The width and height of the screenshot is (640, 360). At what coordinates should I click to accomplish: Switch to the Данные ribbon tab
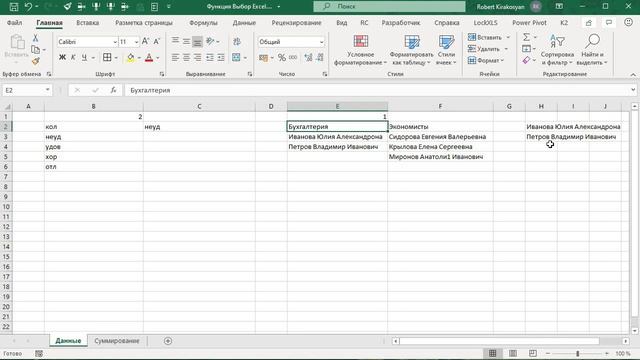244,23
